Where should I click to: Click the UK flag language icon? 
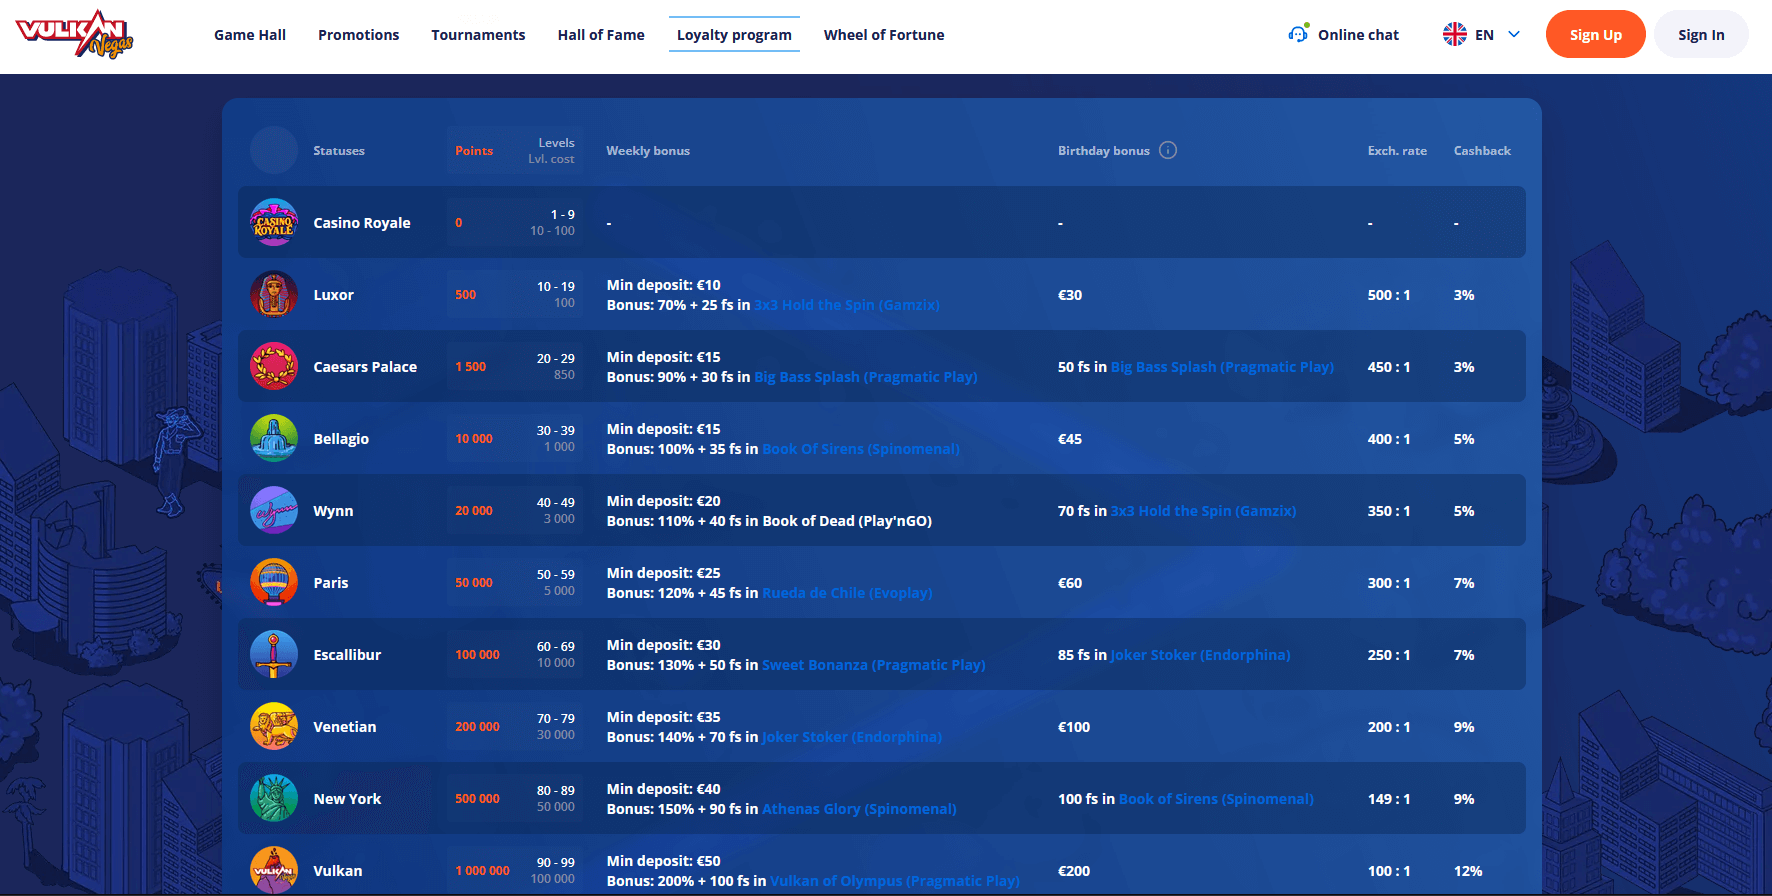click(x=1455, y=34)
